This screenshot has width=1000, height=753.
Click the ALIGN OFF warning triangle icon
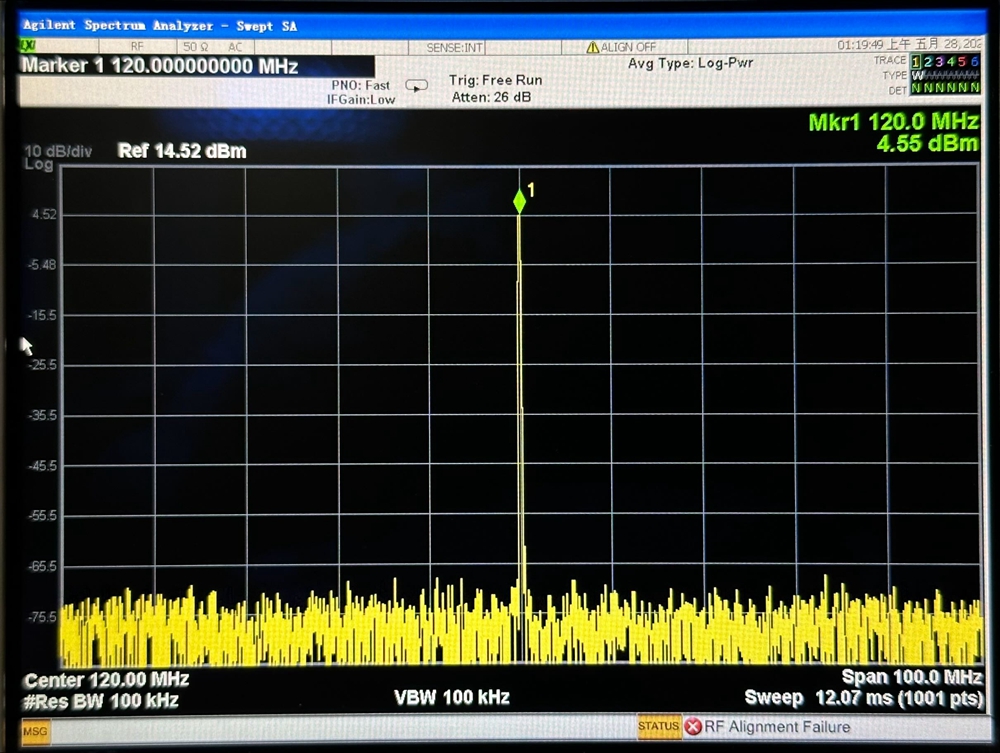coord(592,47)
